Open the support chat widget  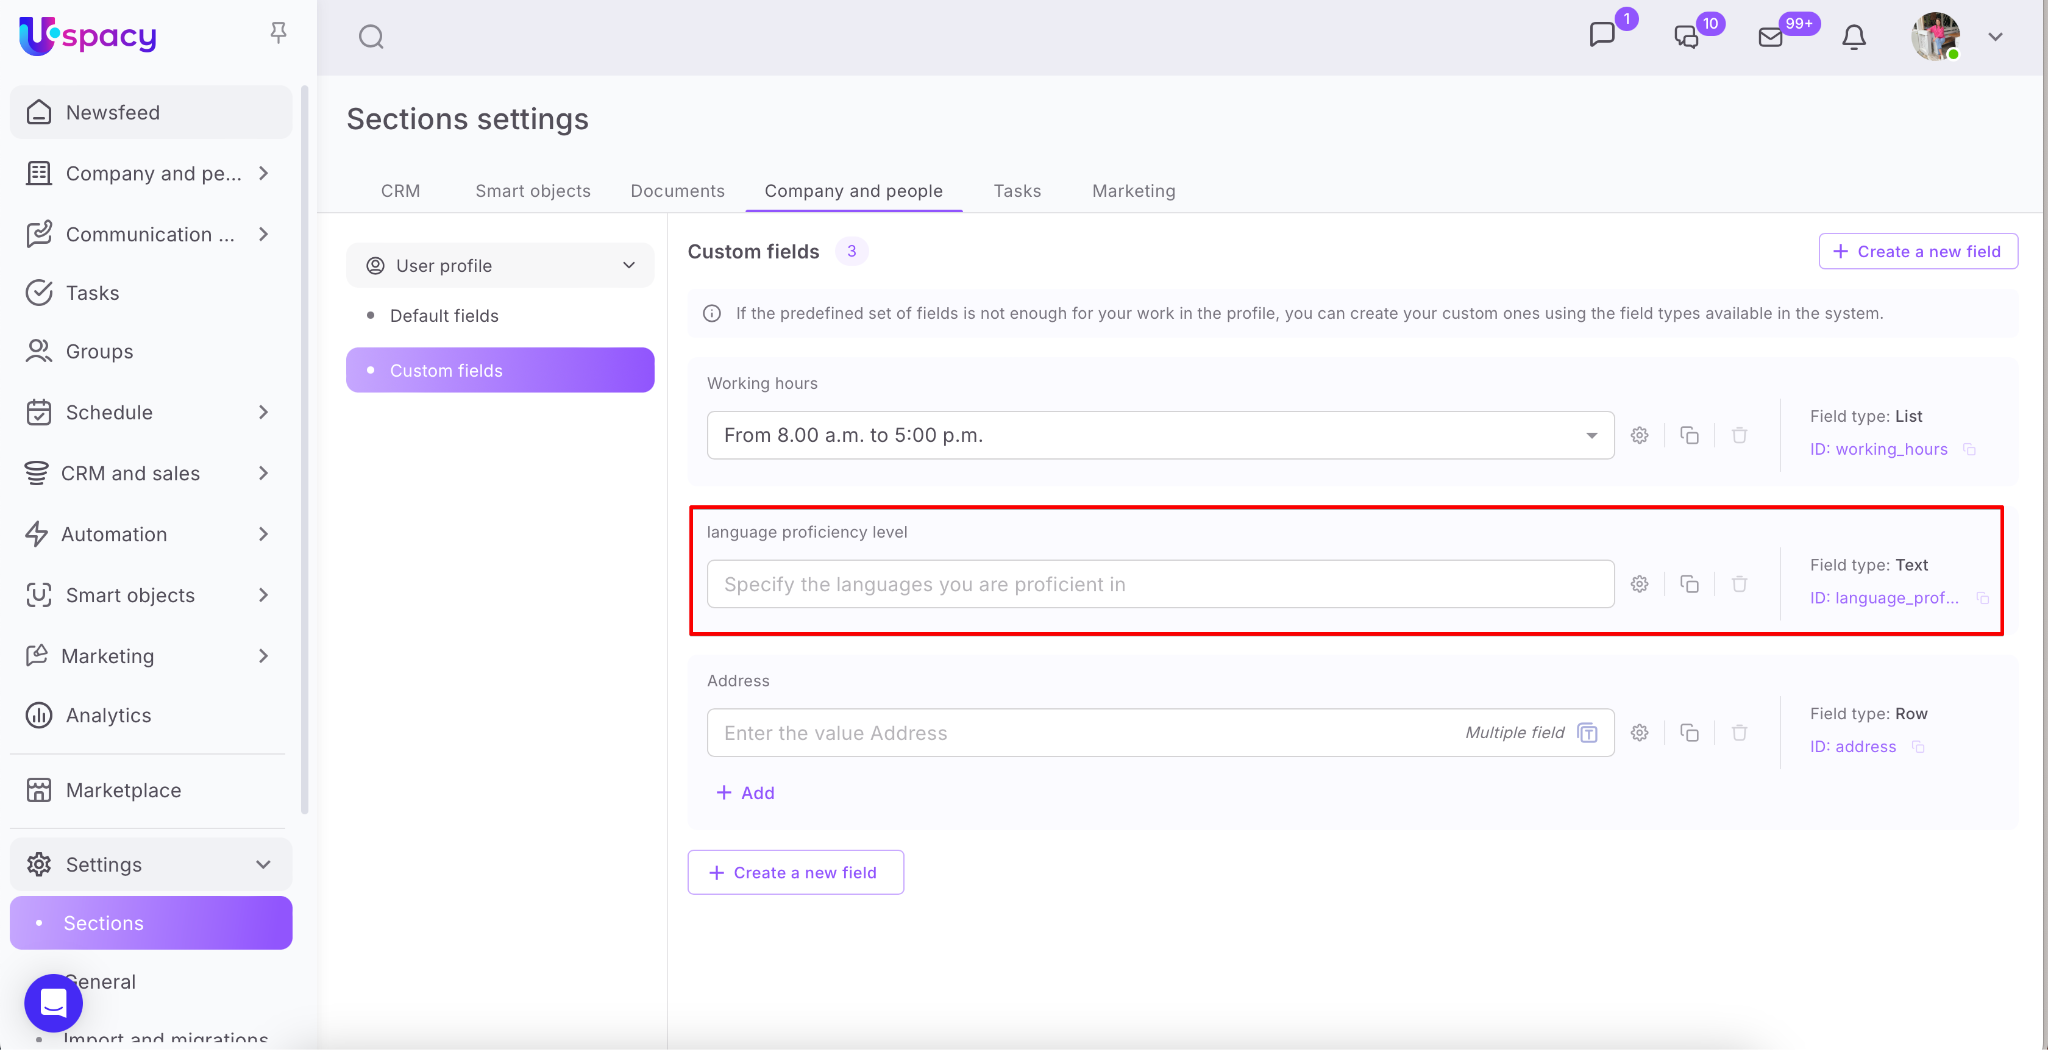tap(53, 1002)
